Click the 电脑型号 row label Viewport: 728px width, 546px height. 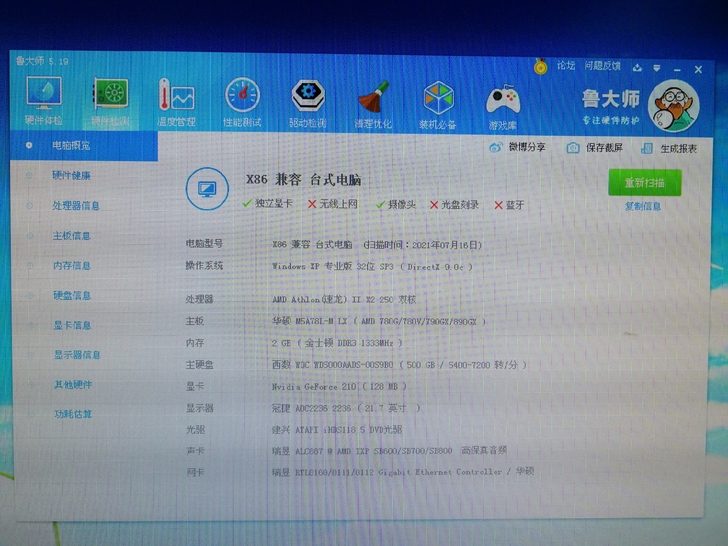[x=204, y=243]
